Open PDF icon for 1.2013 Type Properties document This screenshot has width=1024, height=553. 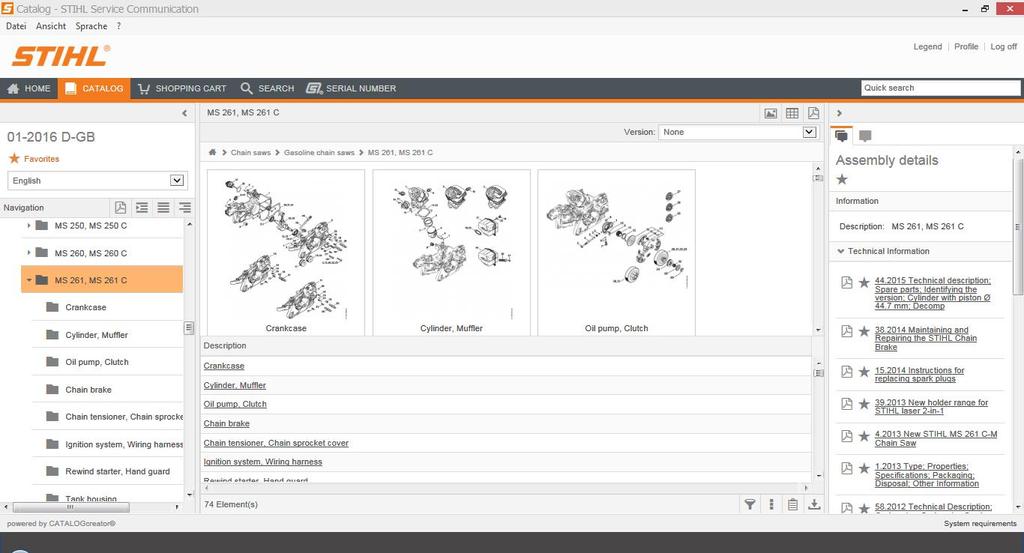(846, 467)
